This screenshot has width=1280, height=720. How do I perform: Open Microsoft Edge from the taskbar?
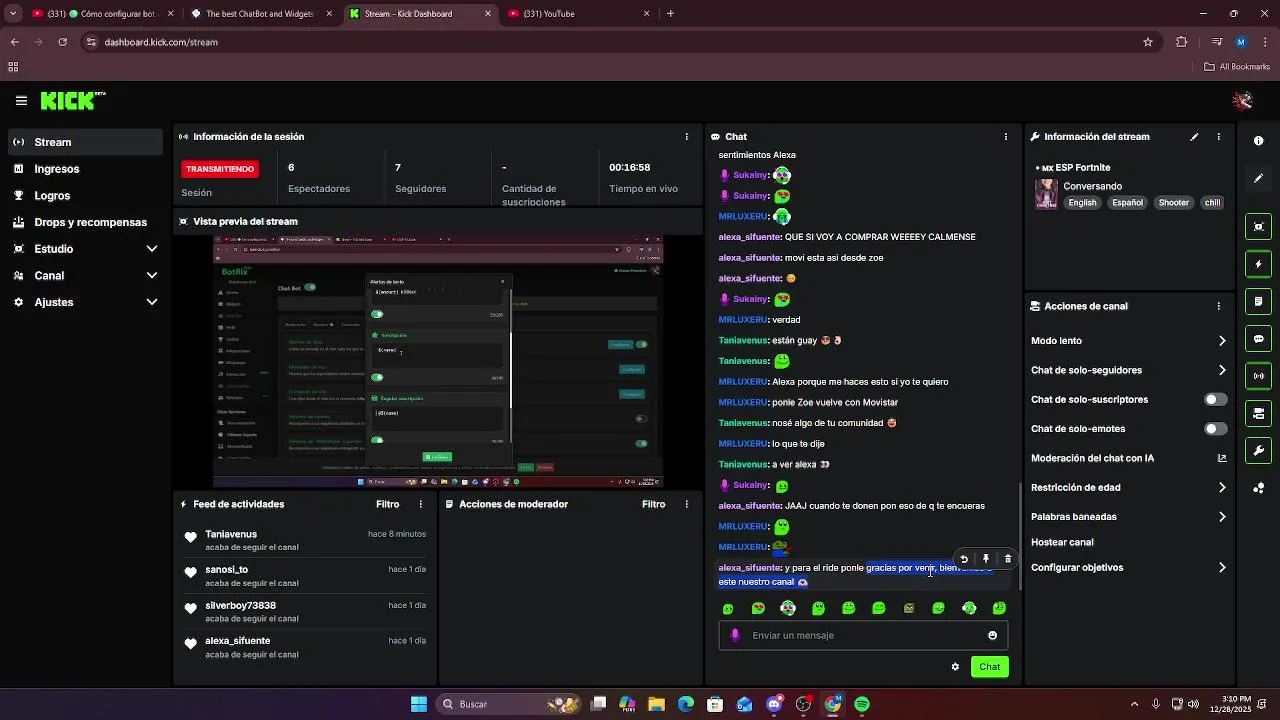pos(685,705)
